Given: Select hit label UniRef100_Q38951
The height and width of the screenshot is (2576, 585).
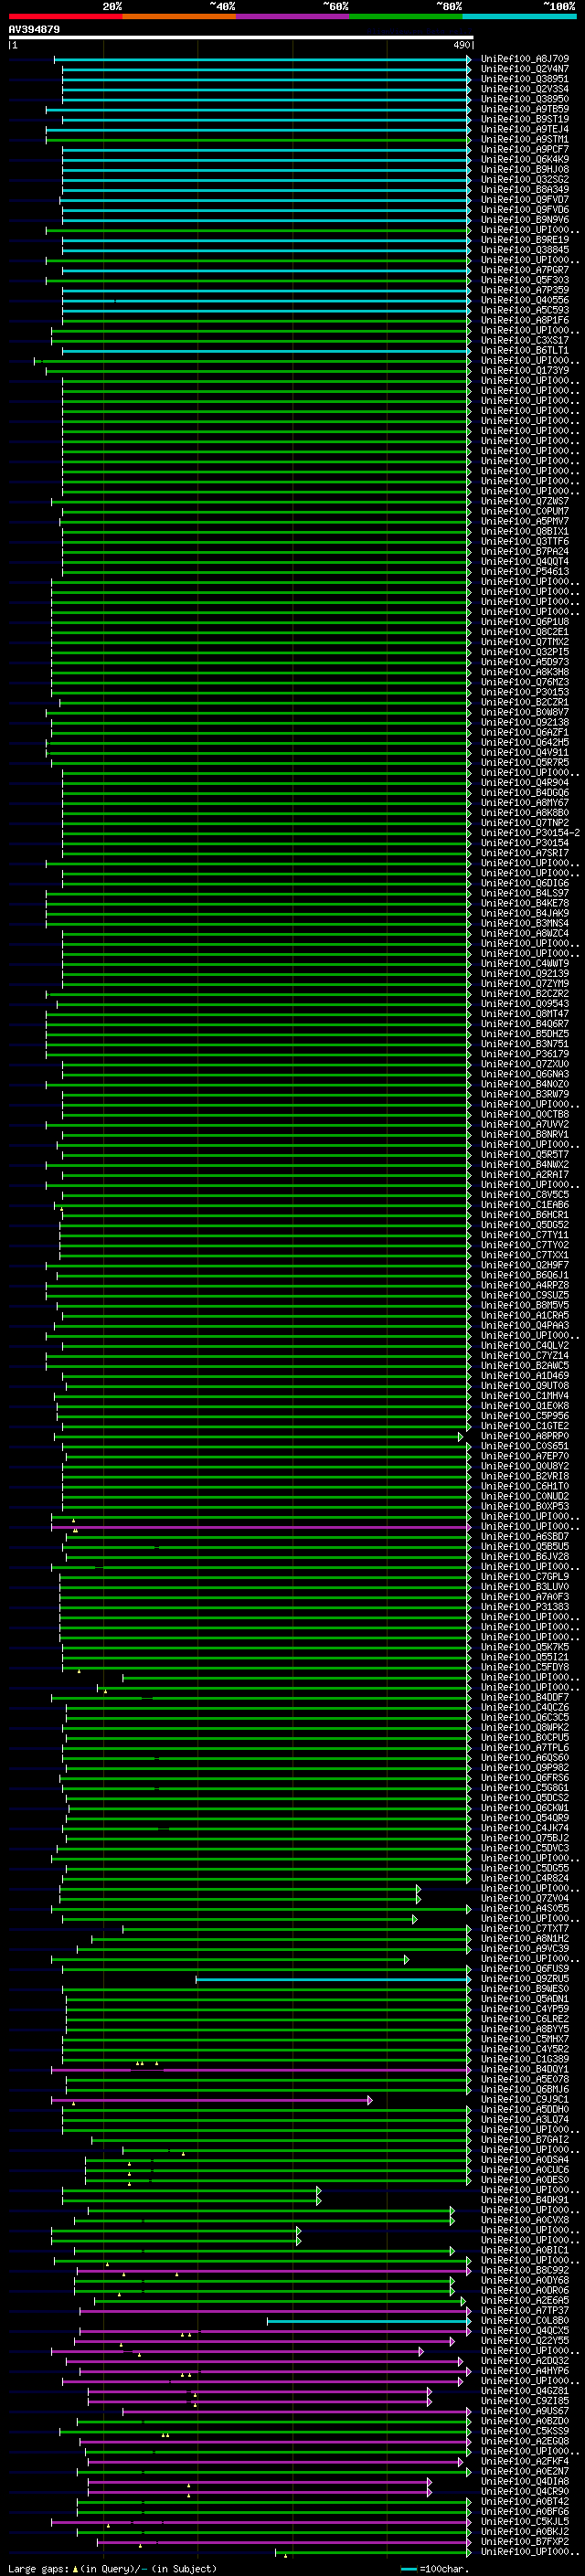Looking at the screenshot, I should [525, 79].
